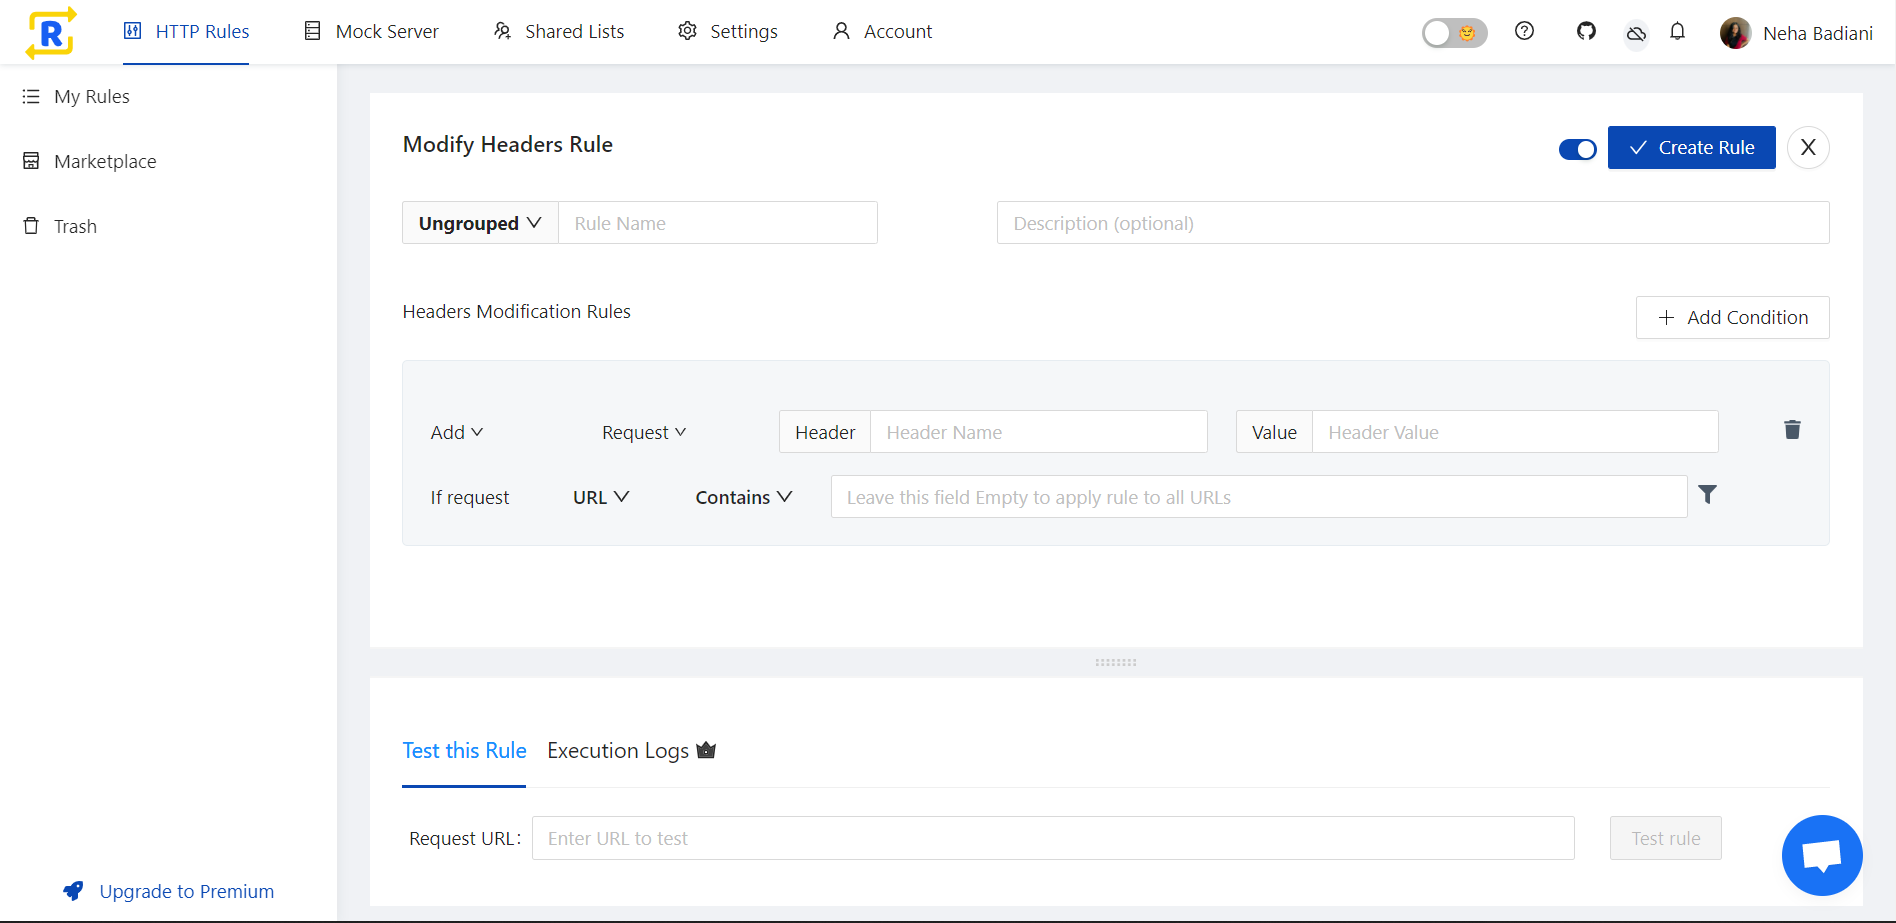Open the Requestly GitHub icon
This screenshot has width=1896, height=923.
pyautogui.click(x=1585, y=31)
